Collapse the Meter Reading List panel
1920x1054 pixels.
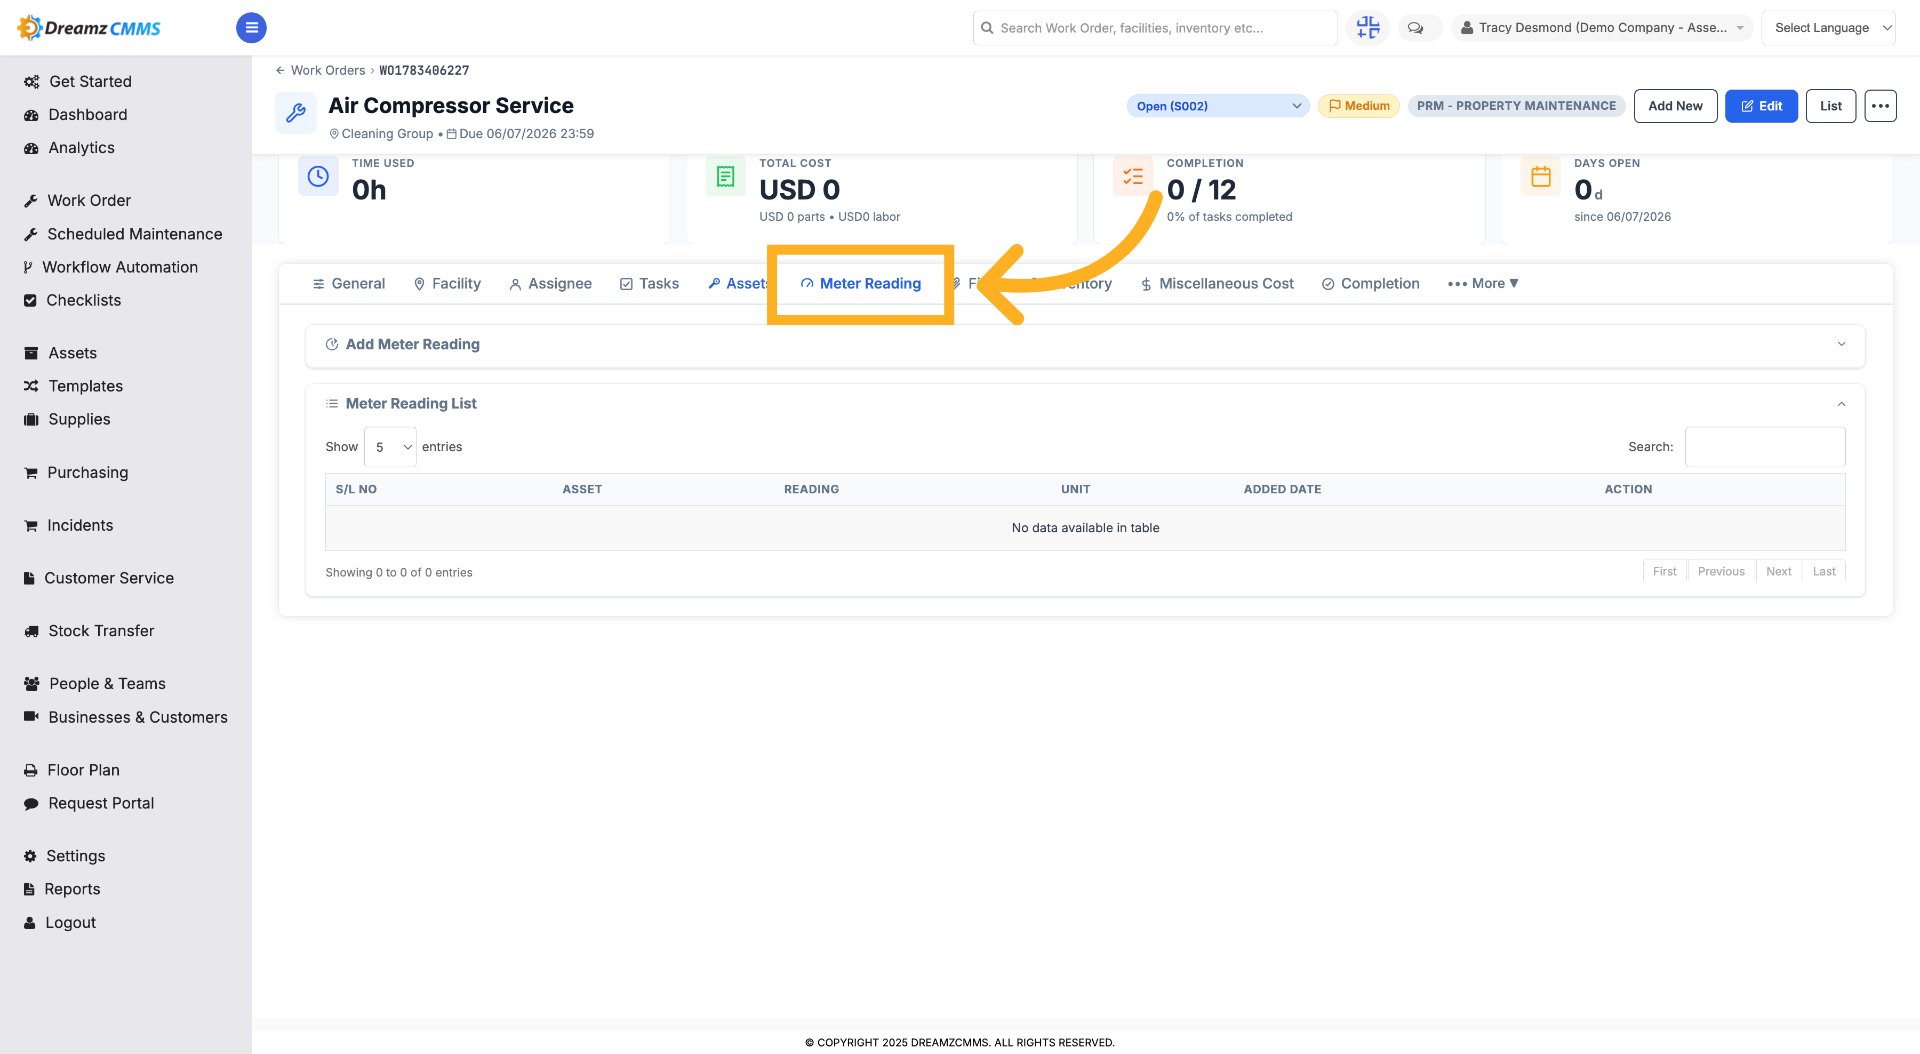(x=1841, y=404)
